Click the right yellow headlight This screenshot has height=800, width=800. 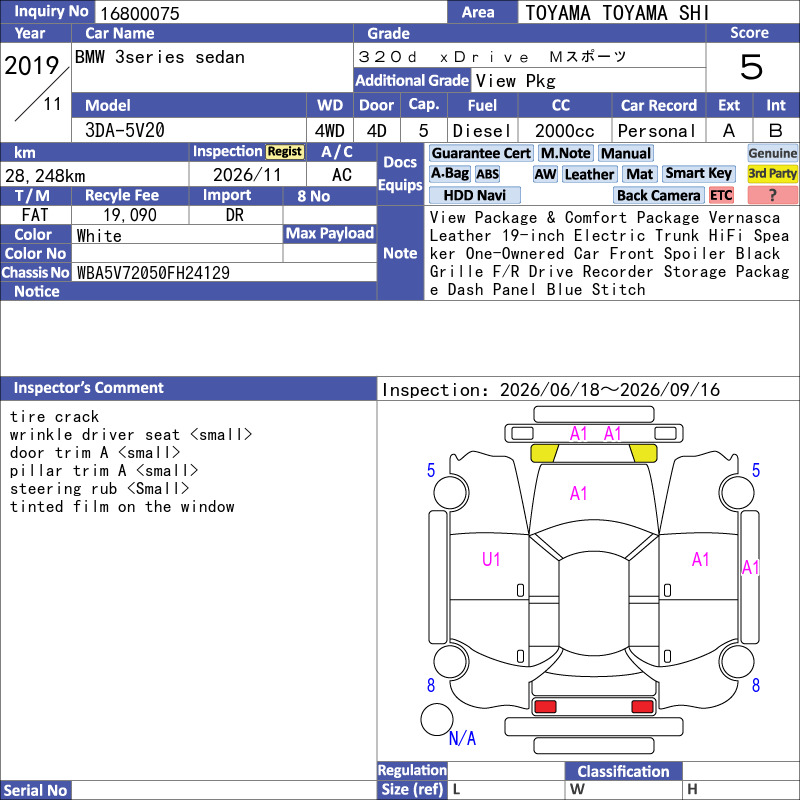click(643, 453)
